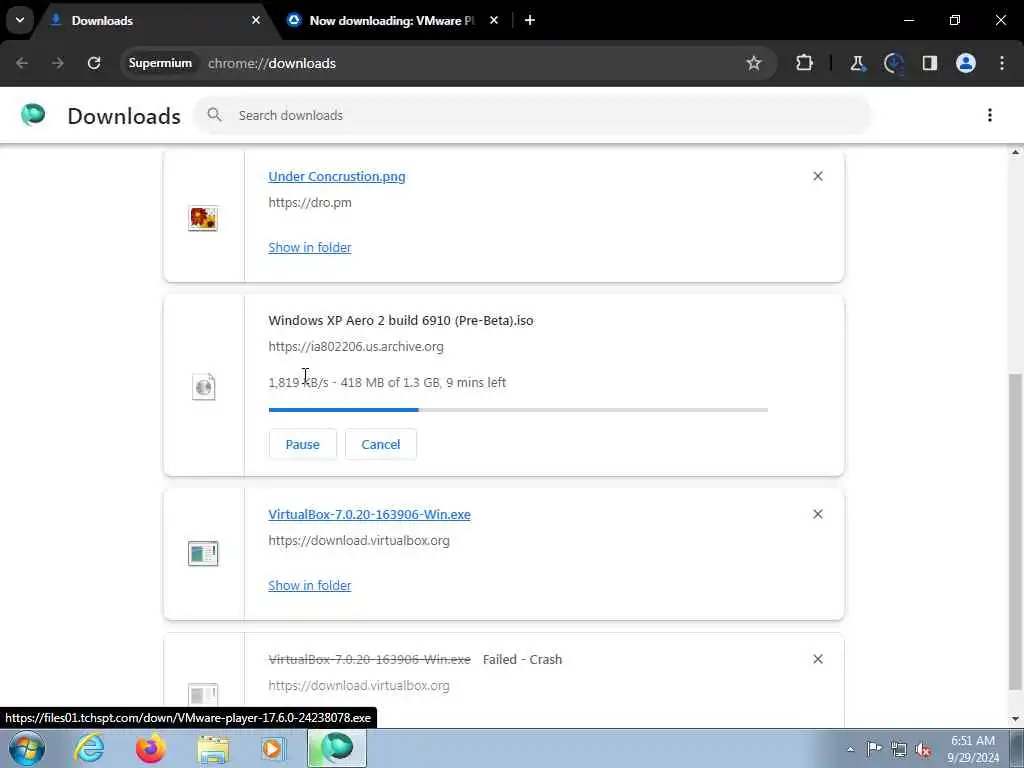Click the download speed status text

coord(387,383)
